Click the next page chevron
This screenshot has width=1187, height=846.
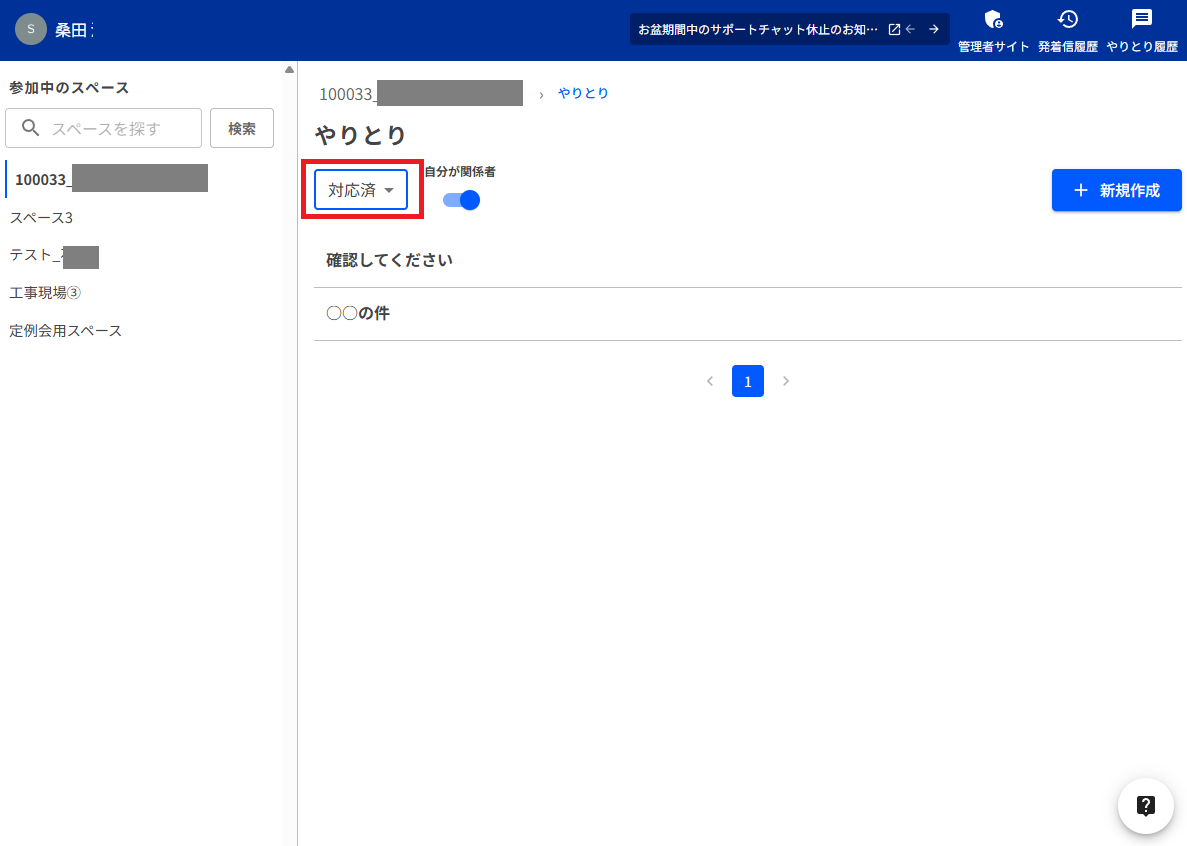pyautogui.click(x=785, y=381)
